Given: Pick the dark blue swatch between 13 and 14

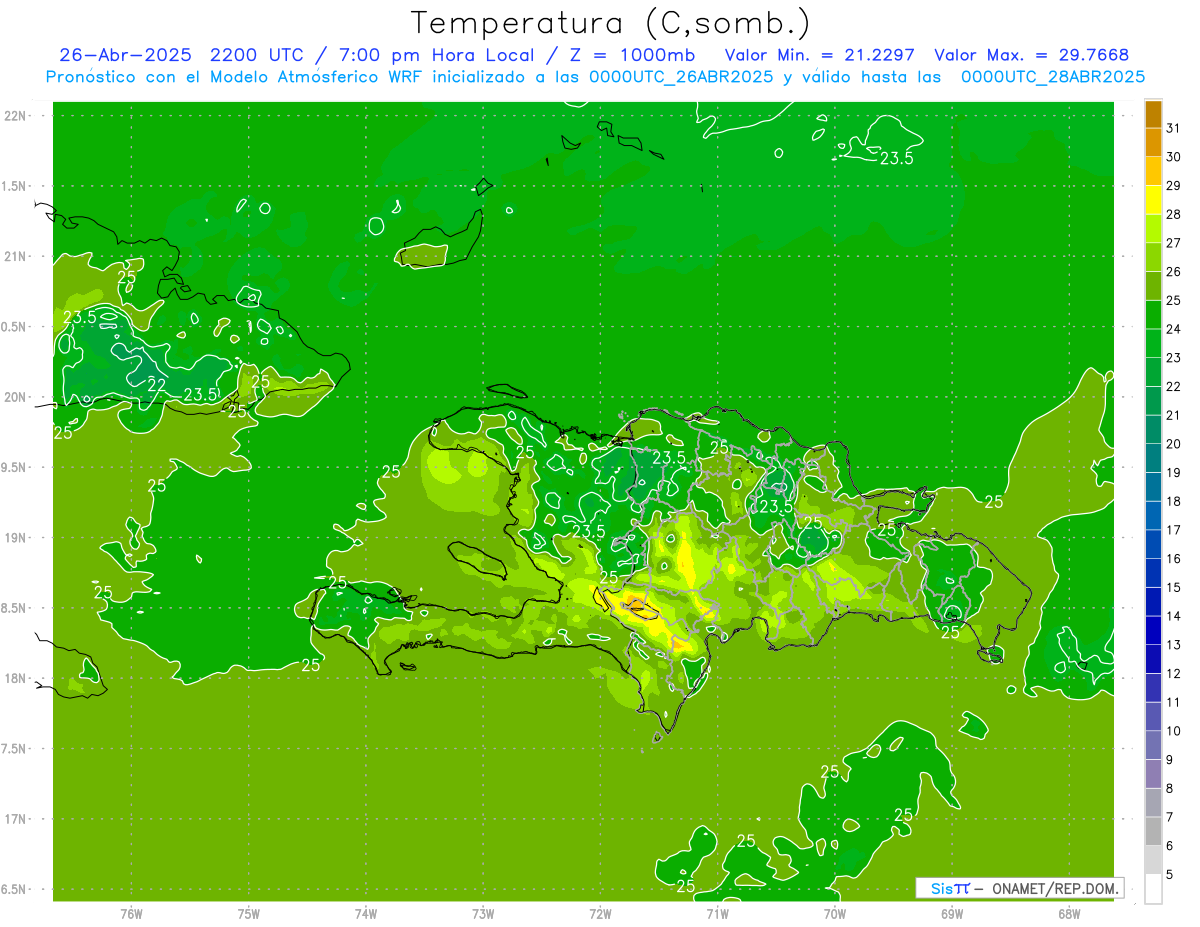Looking at the screenshot, I should (x=1154, y=630).
